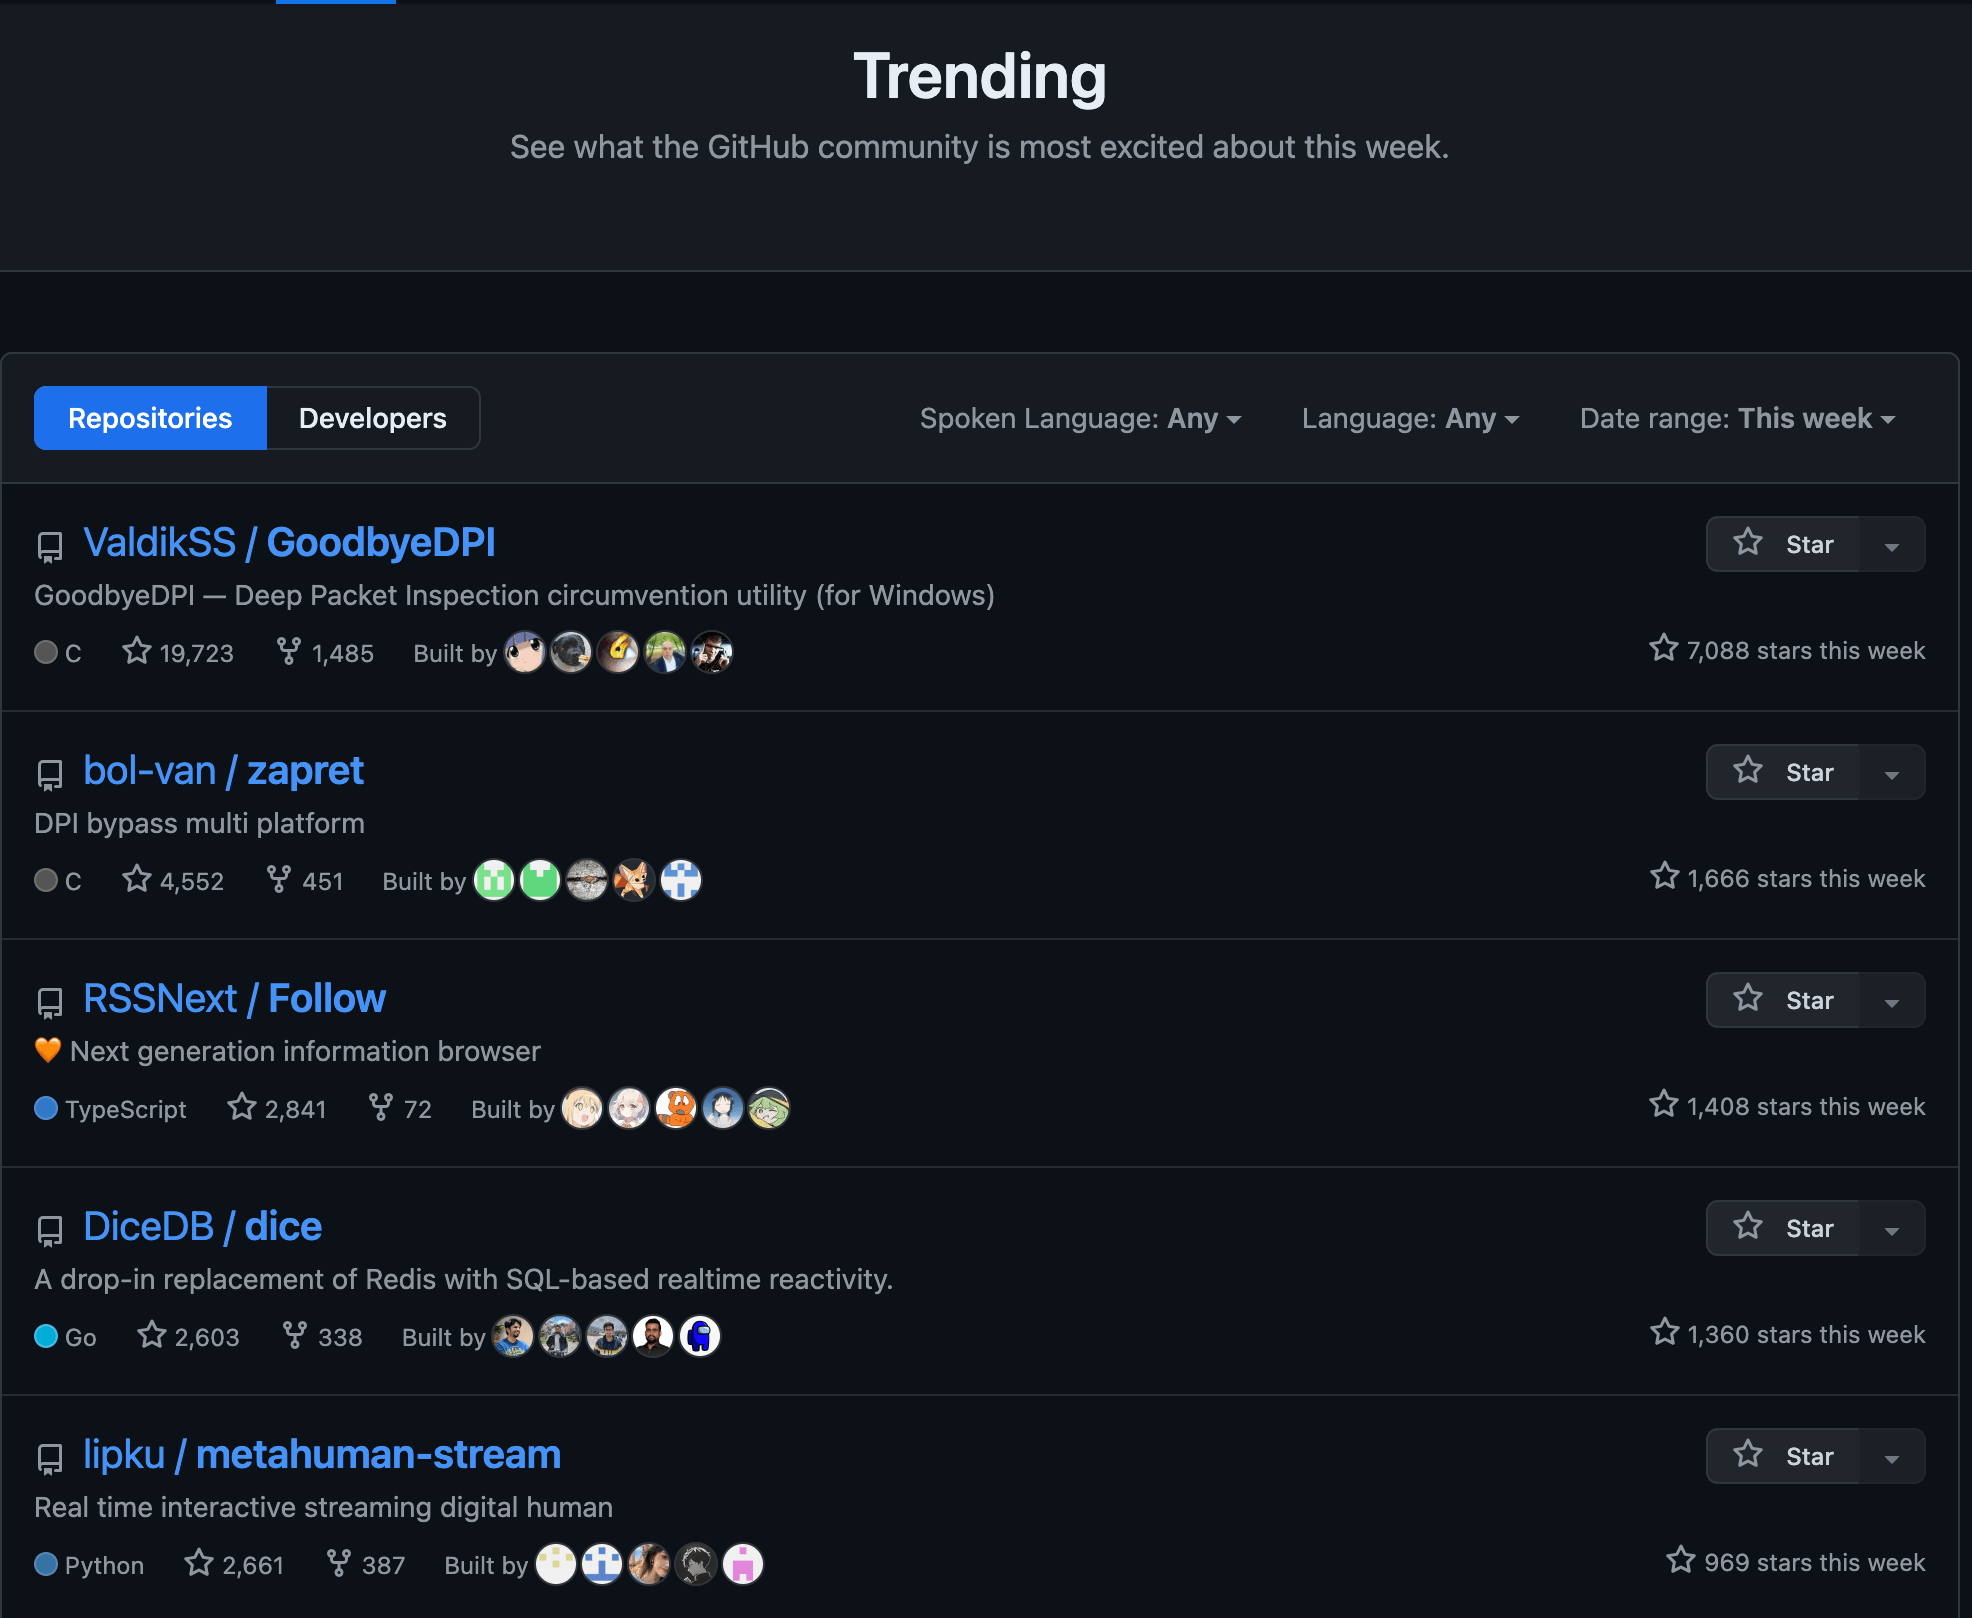Star the ValdikSS/GoodbyeDPI repository
The image size is (1972, 1618).
click(x=1783, y=544)
